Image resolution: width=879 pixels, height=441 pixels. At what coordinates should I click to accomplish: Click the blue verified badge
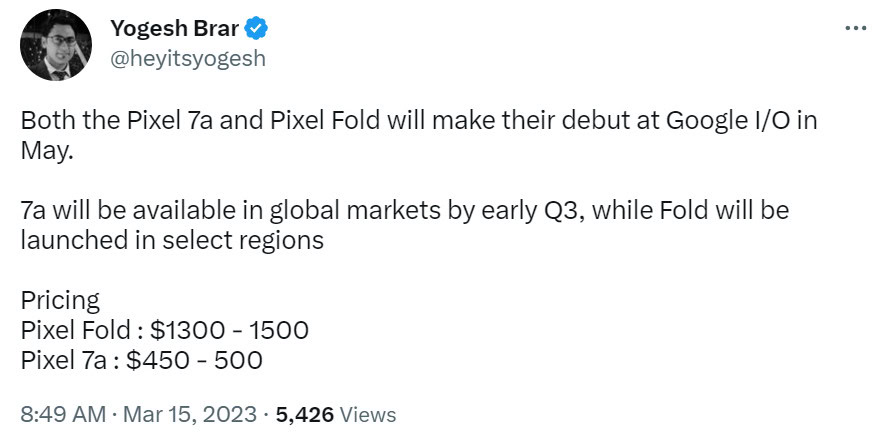255,28
